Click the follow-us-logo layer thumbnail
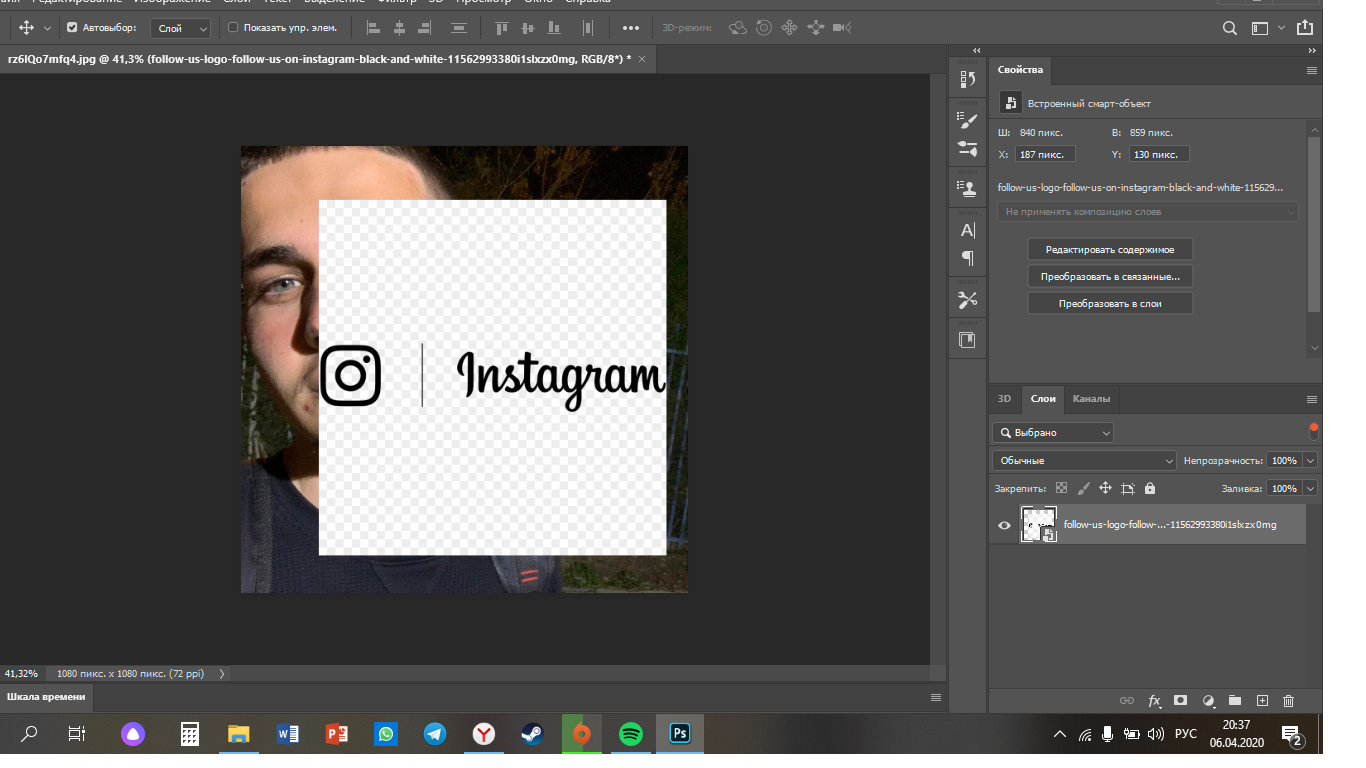The height and width of the screenshot is (768, 1366). [1038, 524]
